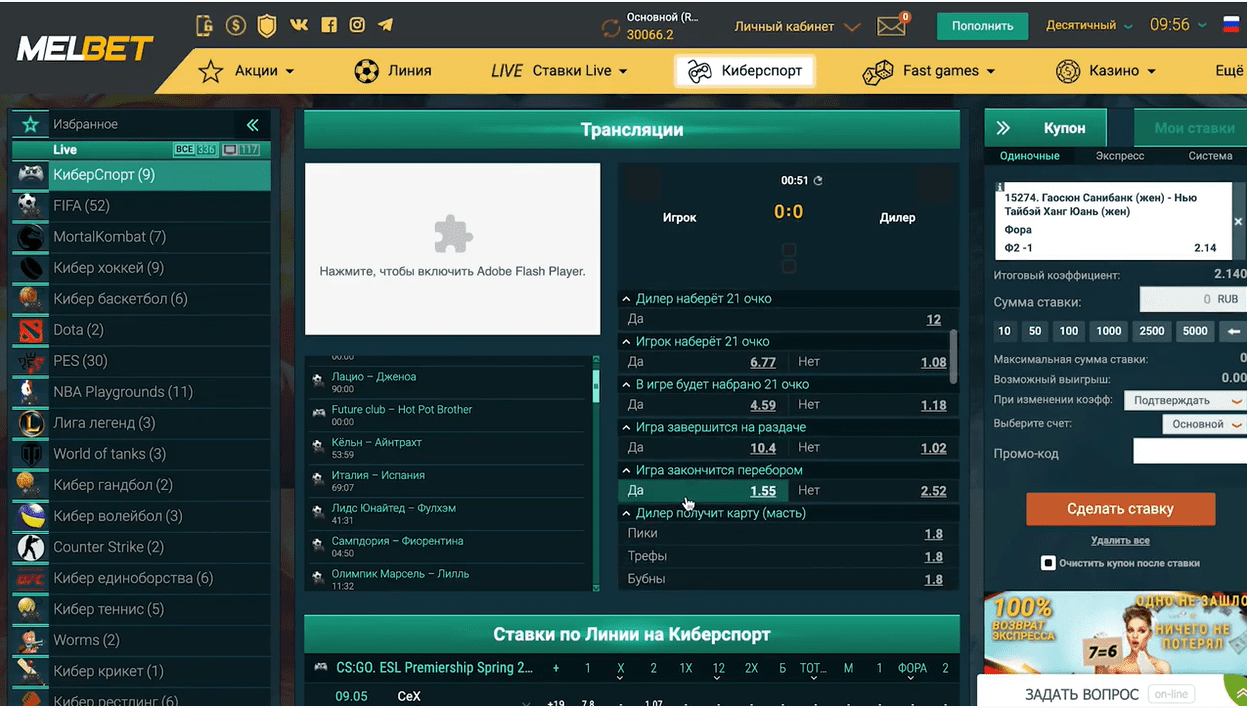This screenshot has width=1247, height=708.
Task: Click the Пополнить deposit button
Action: (982, 27)
